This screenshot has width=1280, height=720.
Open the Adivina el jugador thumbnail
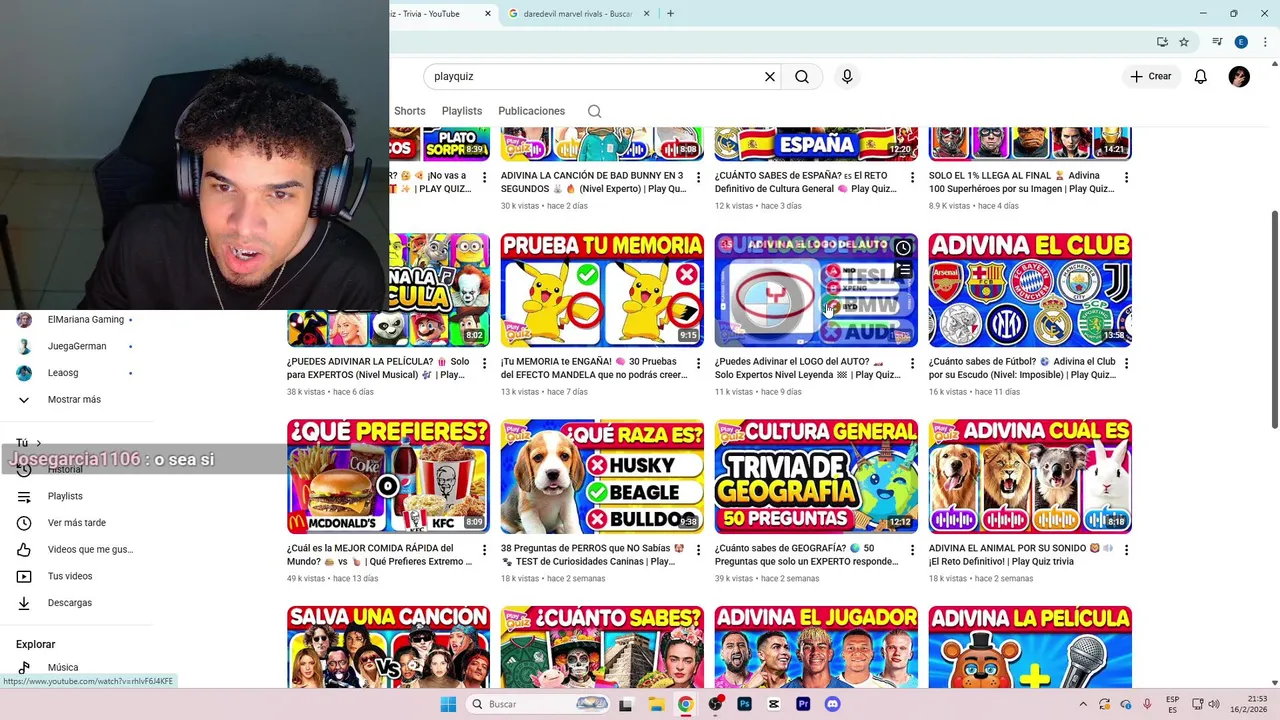[816, 647]
